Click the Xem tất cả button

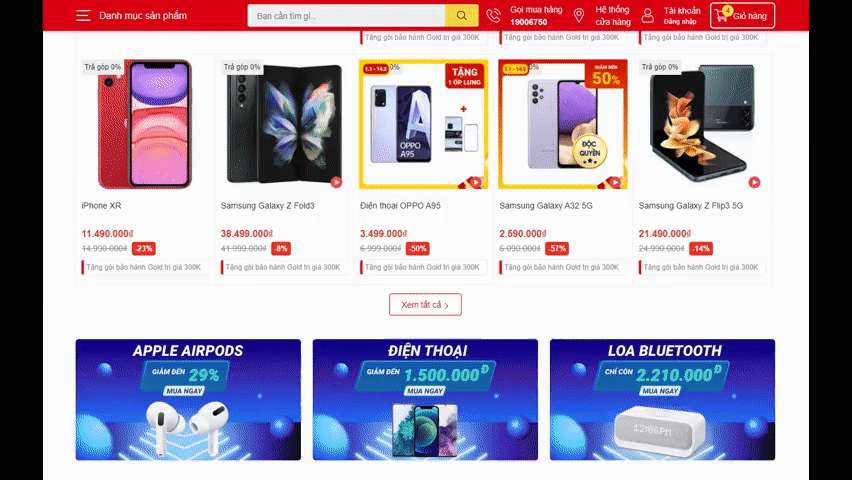point(425,305)
